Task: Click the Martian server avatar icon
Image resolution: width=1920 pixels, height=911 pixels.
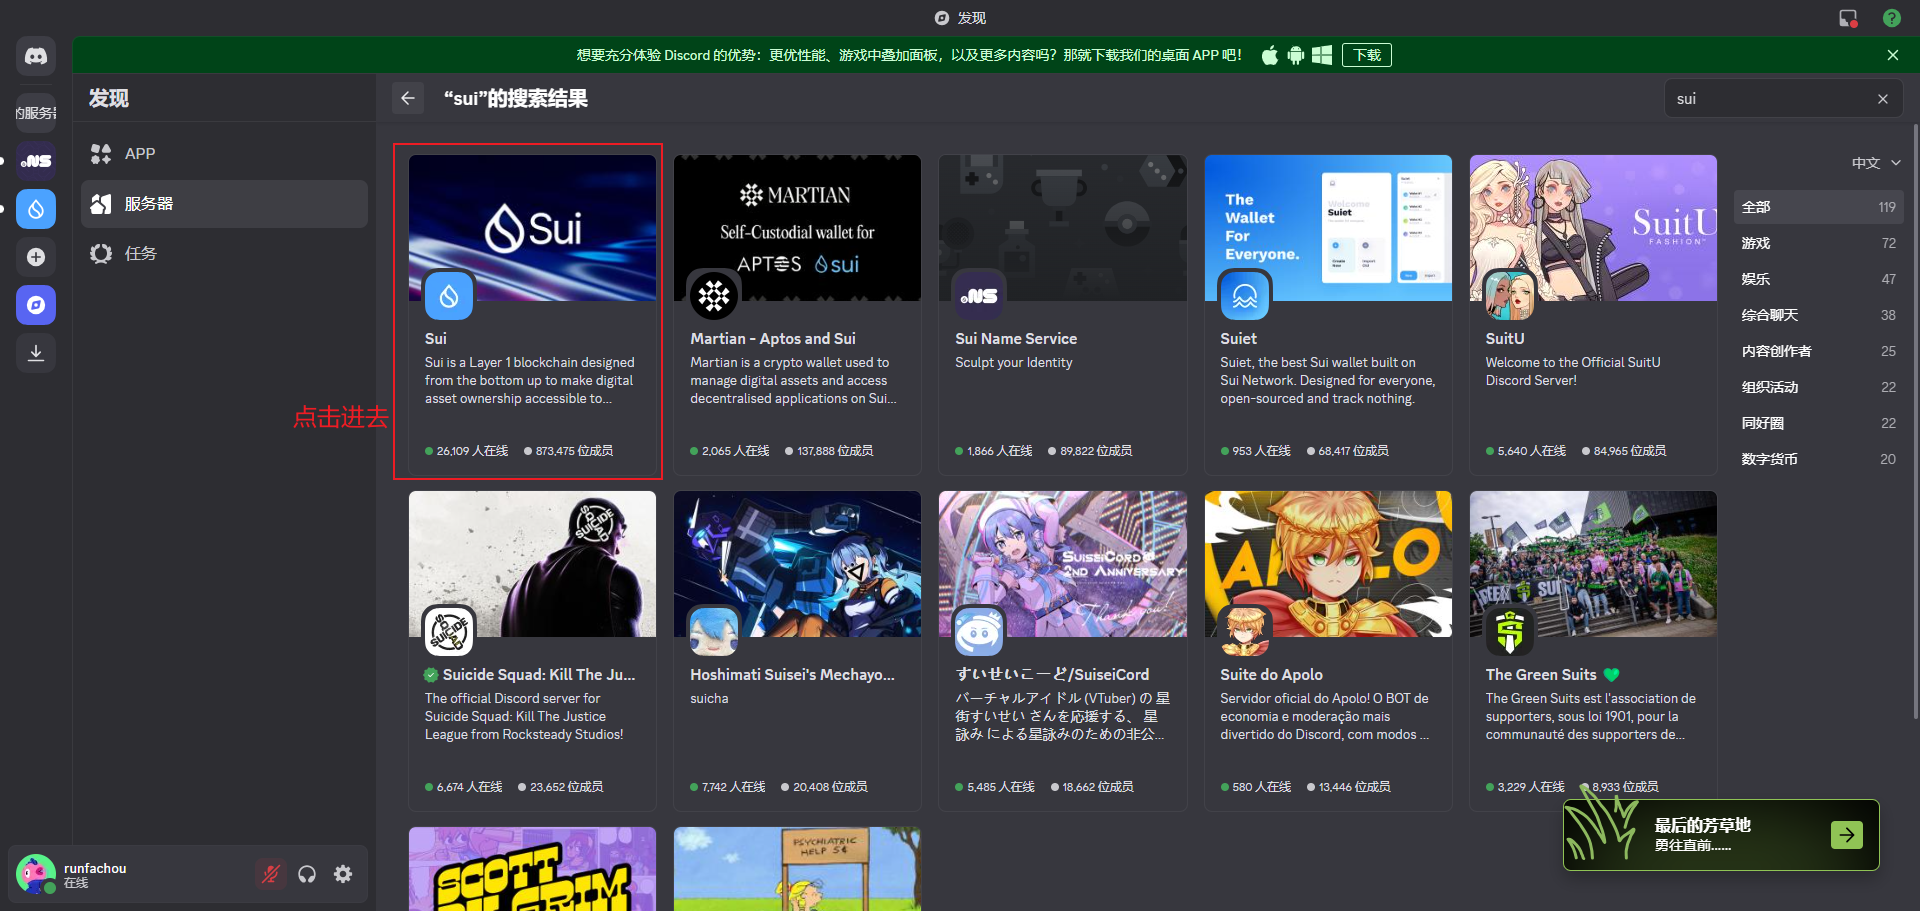Action: 714,296
